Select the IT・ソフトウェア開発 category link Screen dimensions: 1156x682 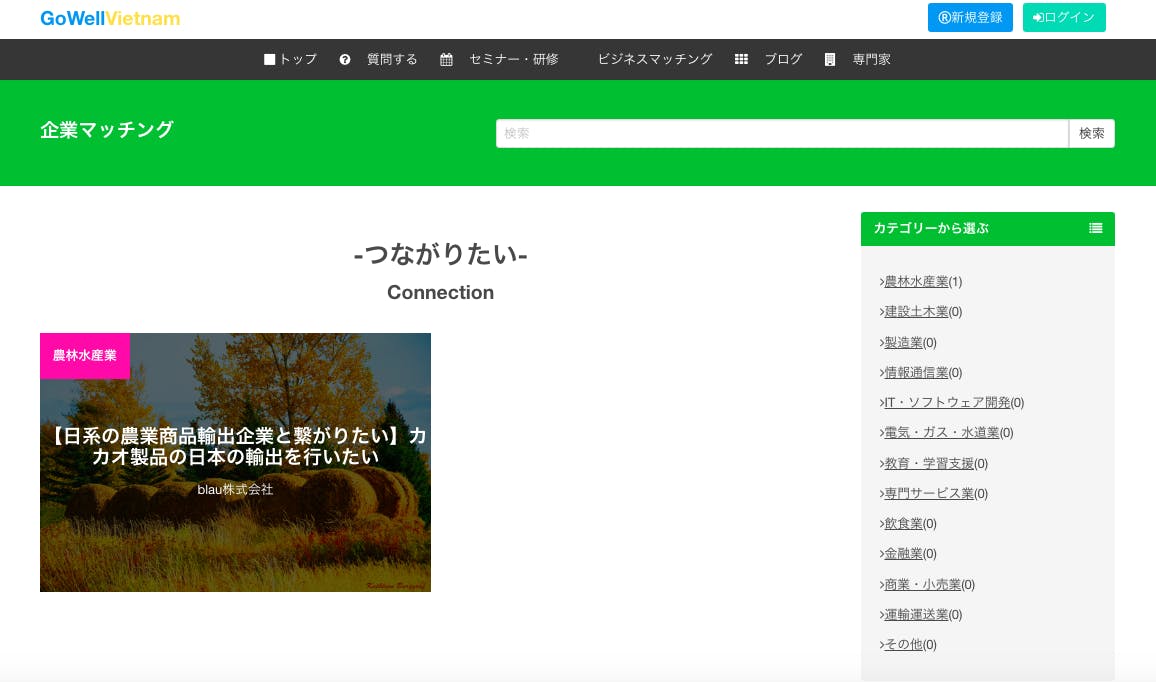[x=947, y=403]
